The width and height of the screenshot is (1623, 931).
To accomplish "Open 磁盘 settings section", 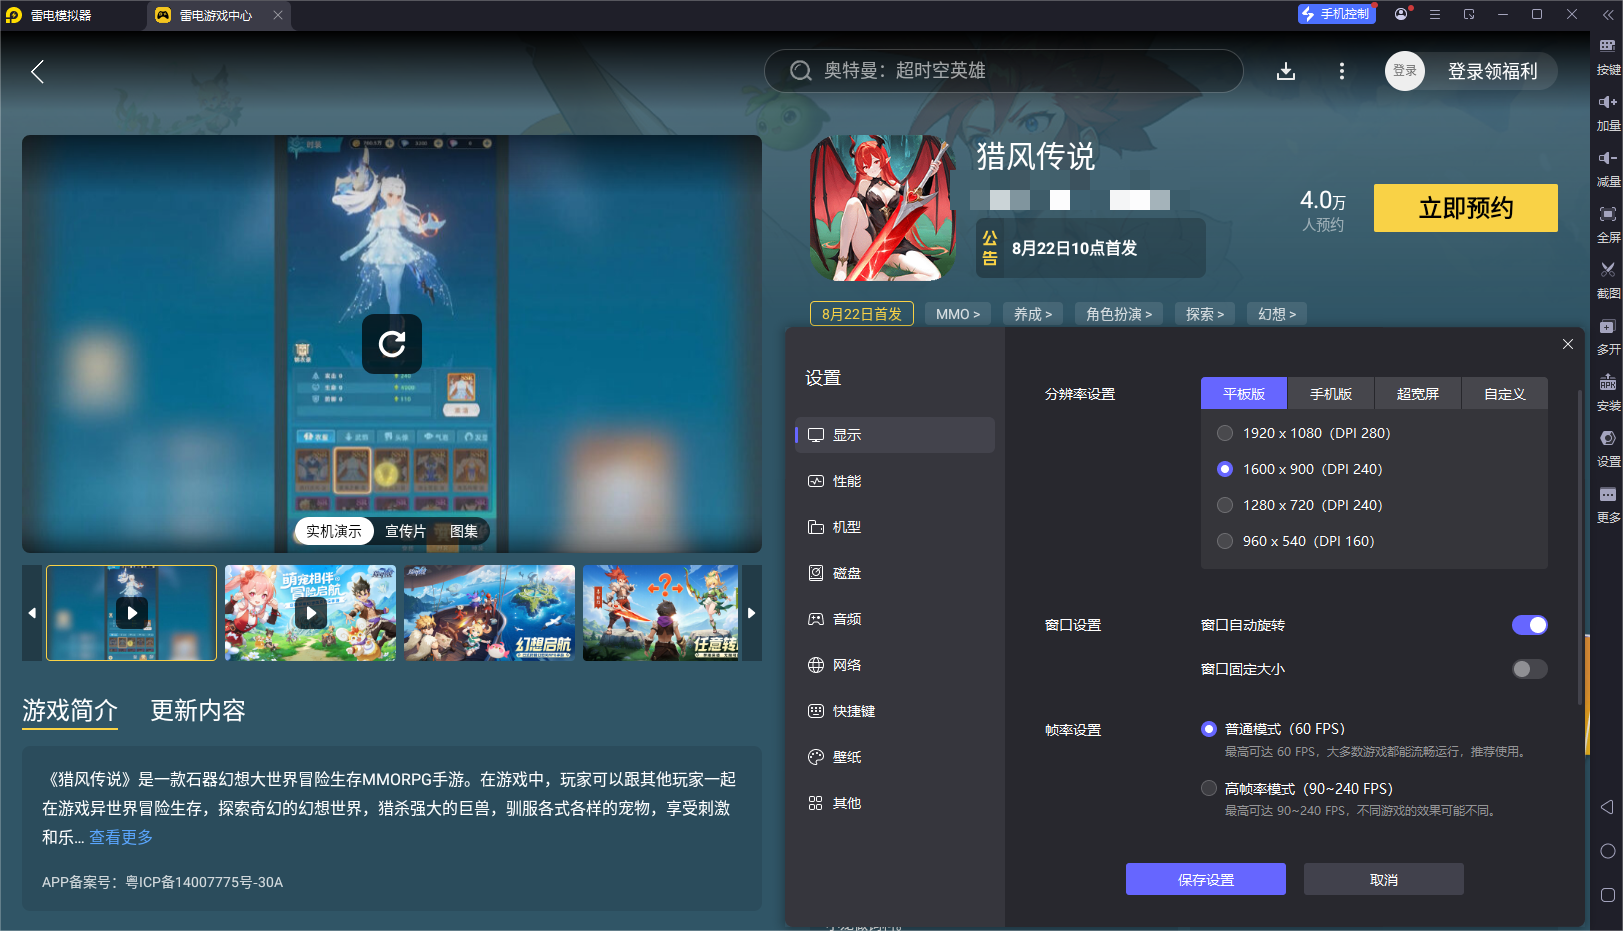I will point(895,573).
